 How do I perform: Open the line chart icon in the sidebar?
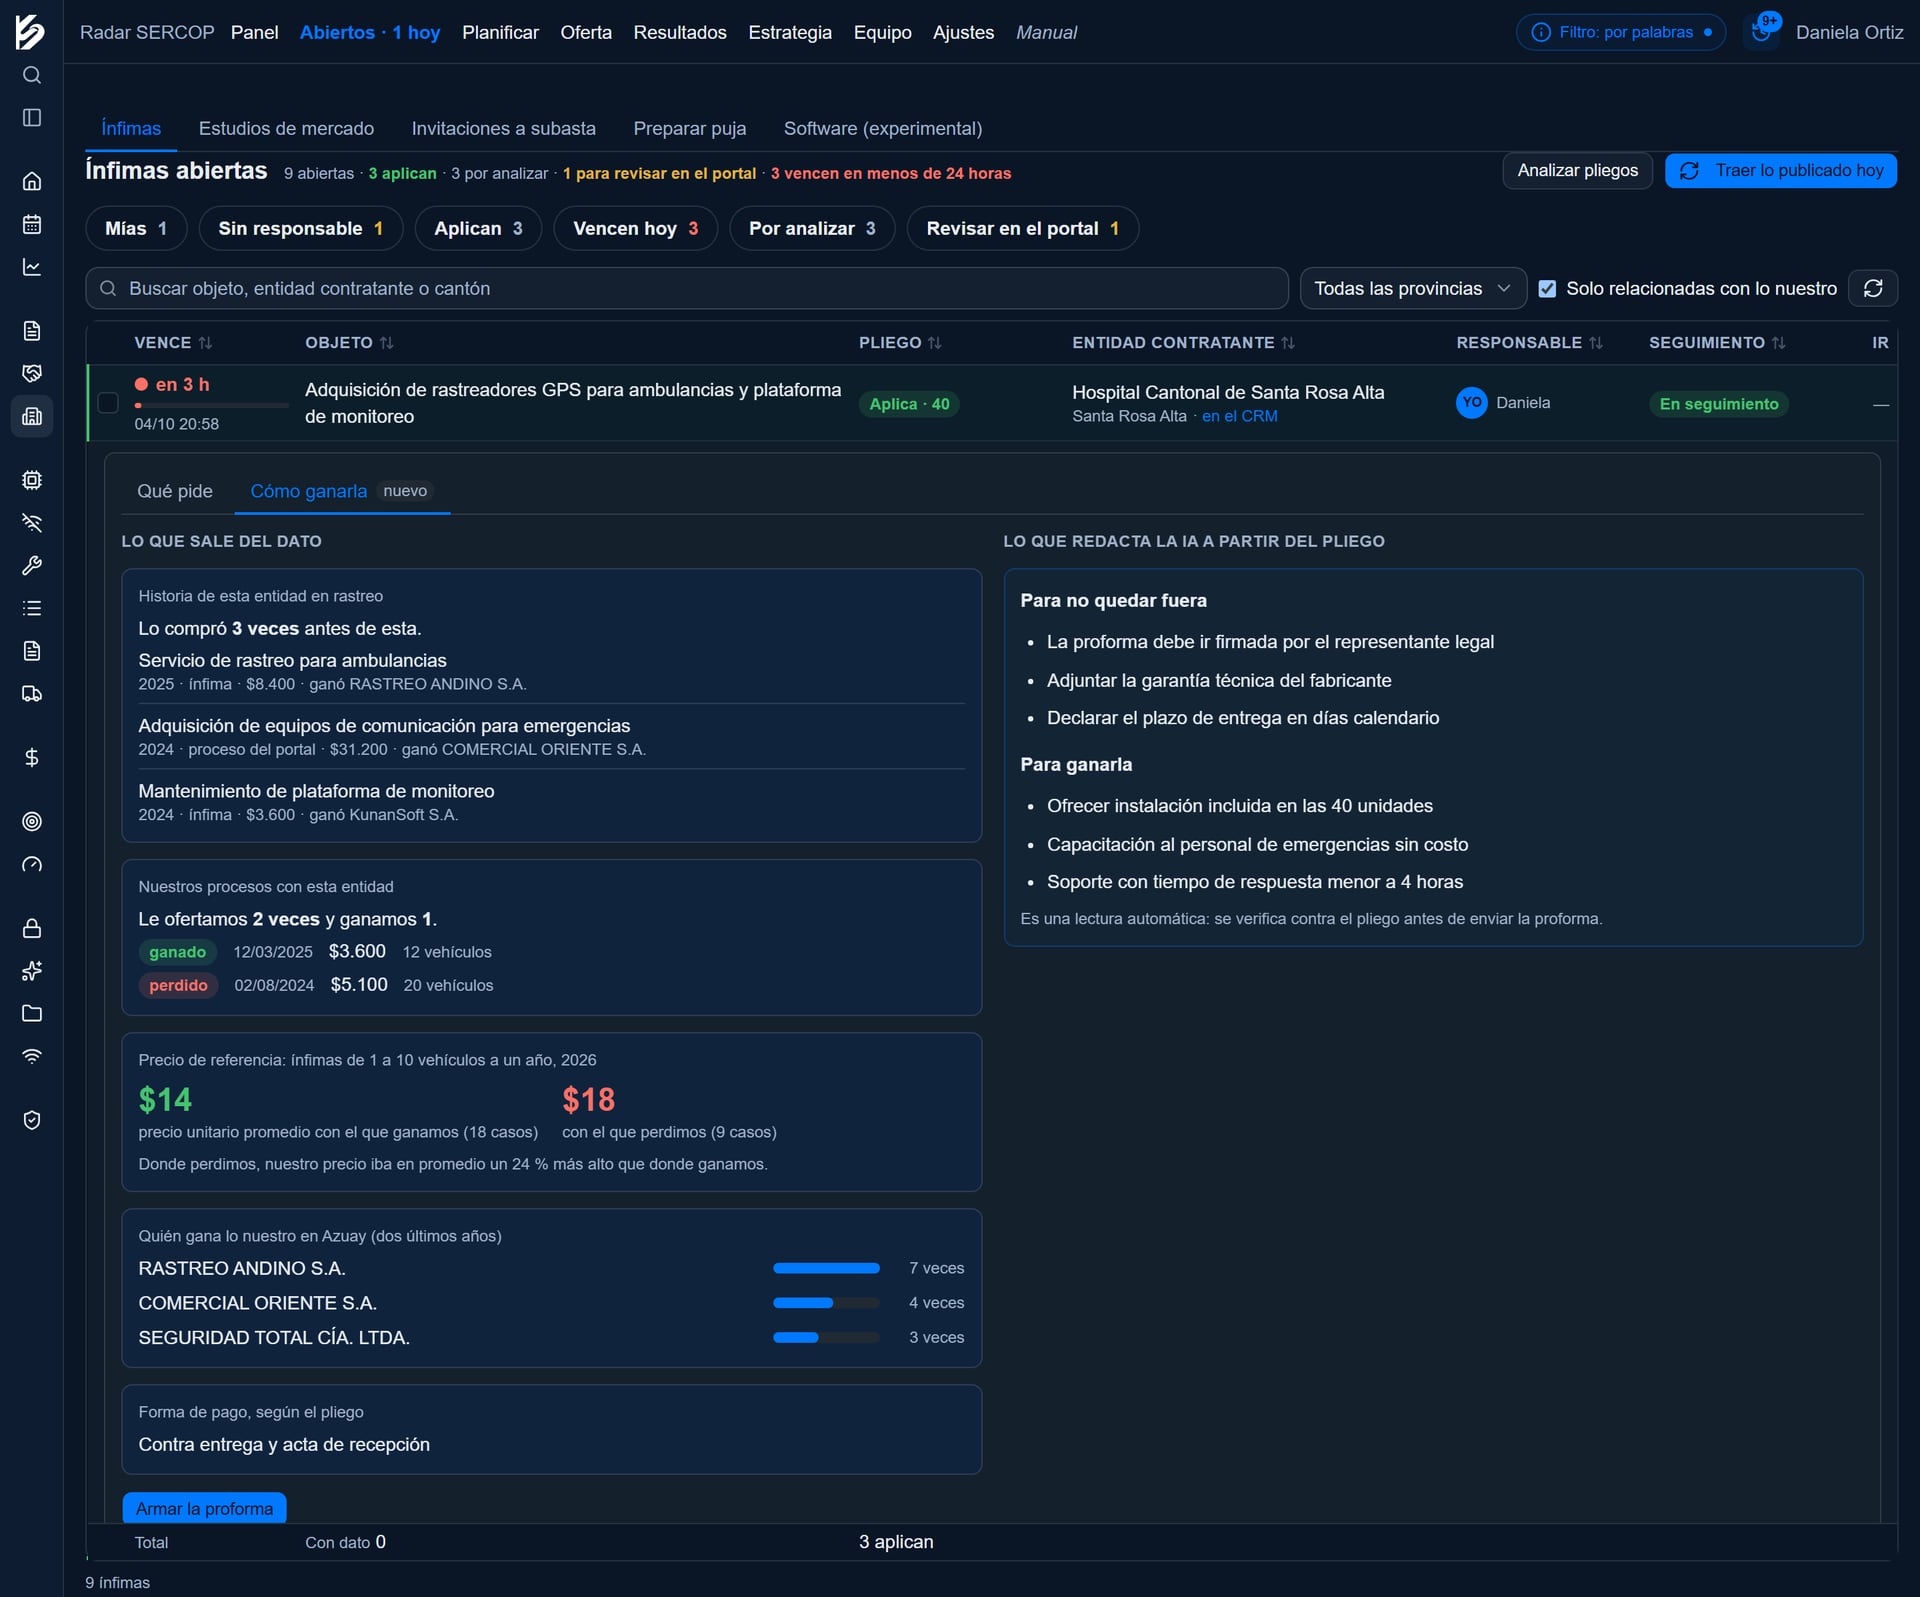point(32,267)
